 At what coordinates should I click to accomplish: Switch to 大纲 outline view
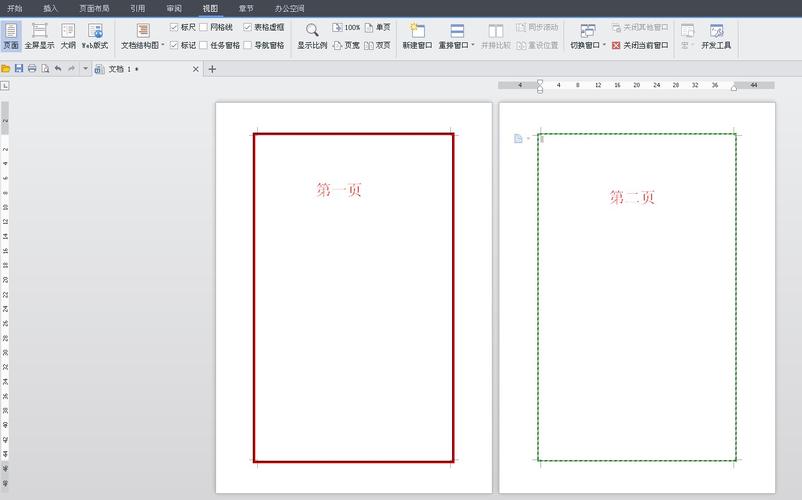pyautogui.click(x=68, y=36)
